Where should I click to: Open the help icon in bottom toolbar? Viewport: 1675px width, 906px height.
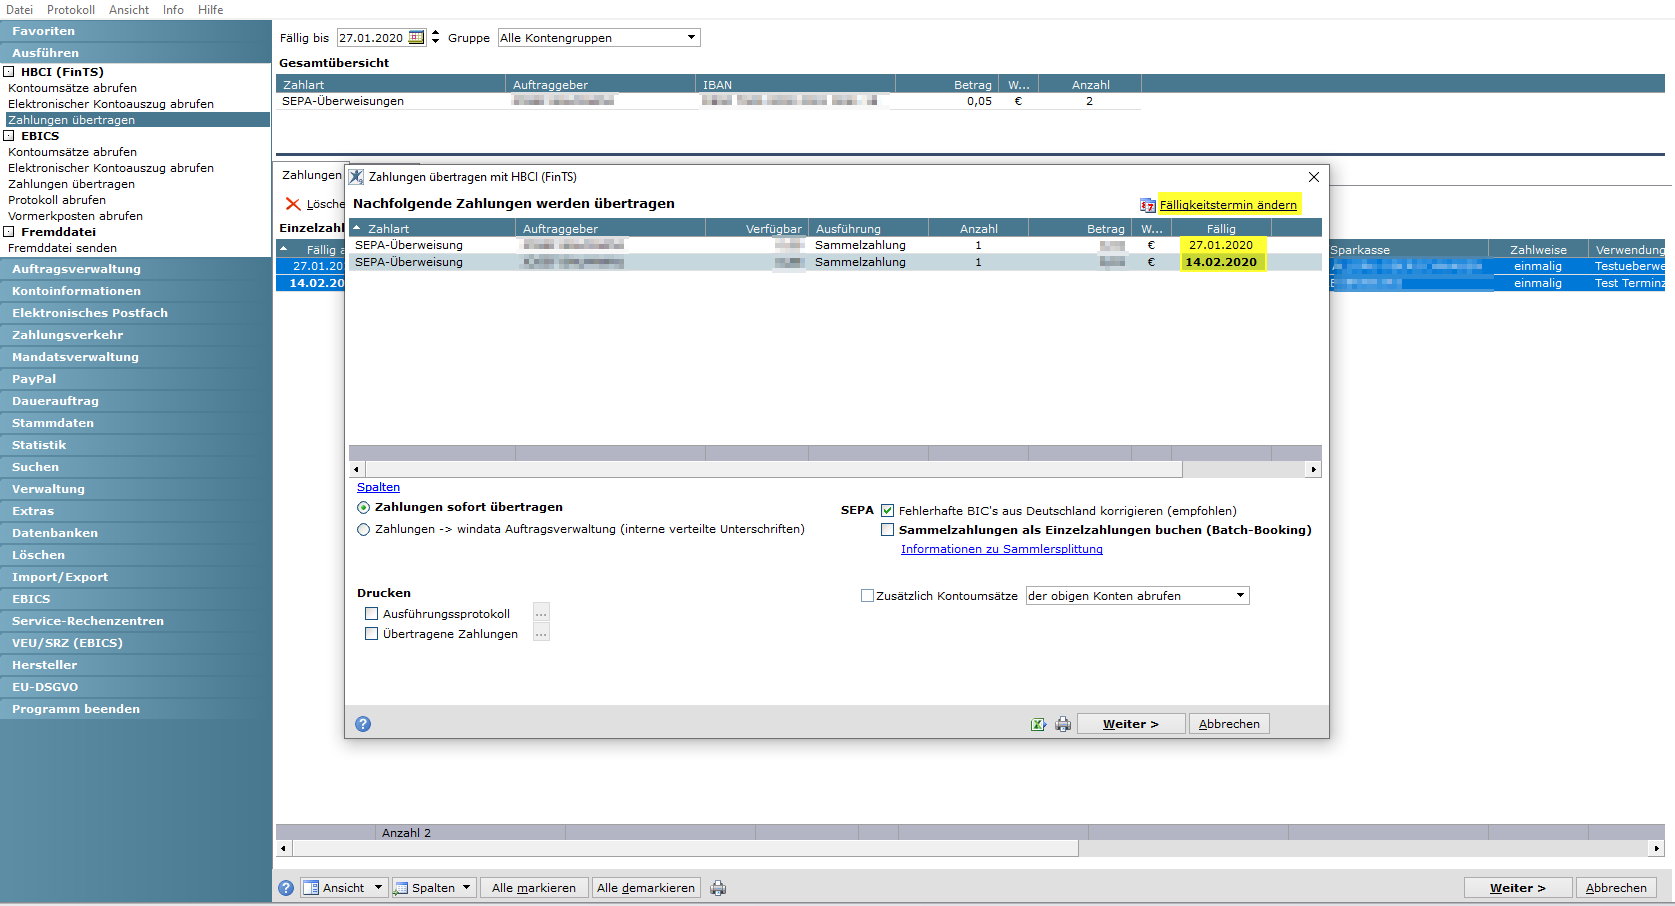[x=286, y=888]
